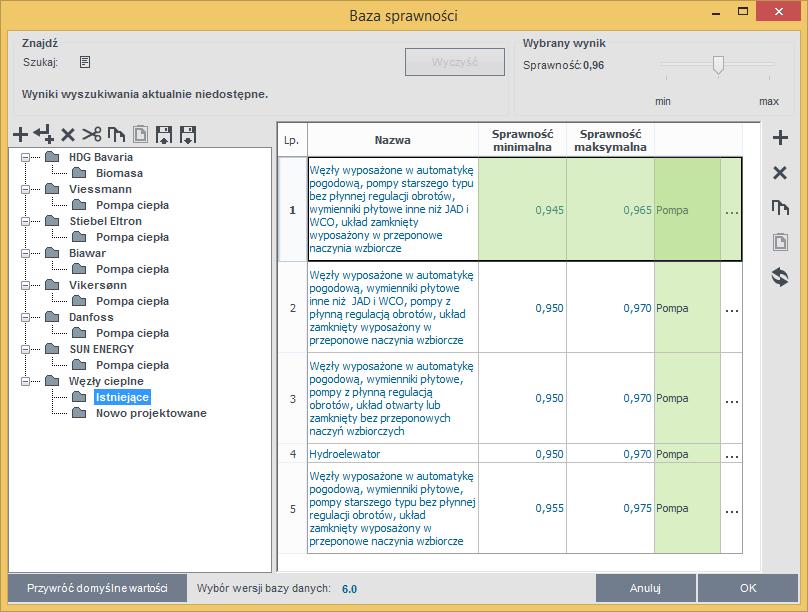The width and height of the screenshot is (808, 612).
Task: Collapse the Stiebel Eltron tree node
Action: click(25, 222)
